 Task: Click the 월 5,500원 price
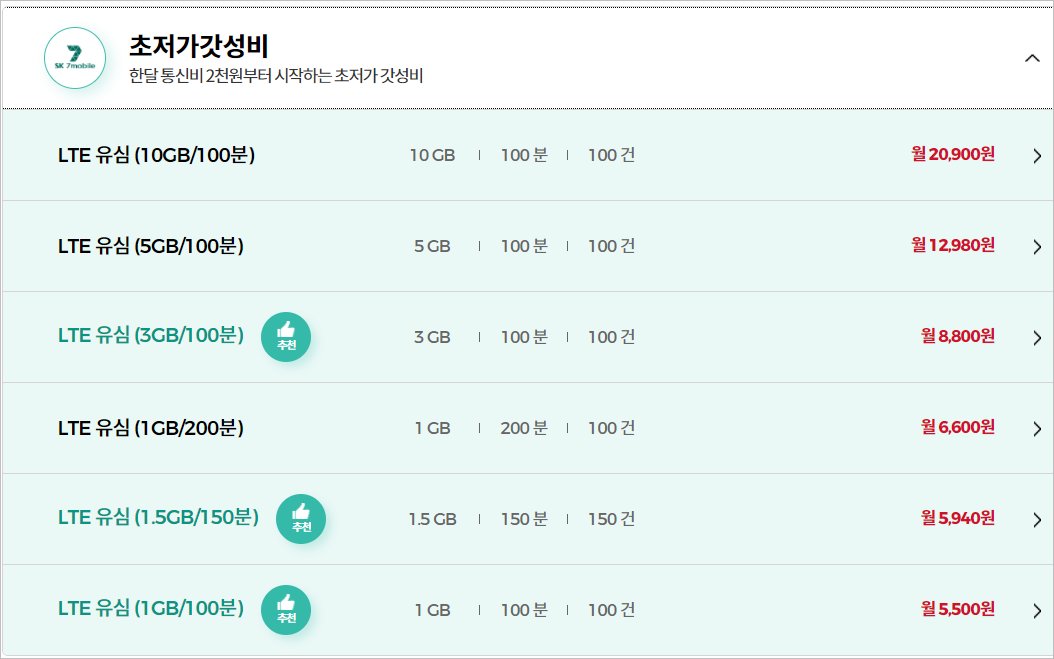pyautogui.click(x=957, y=609)
